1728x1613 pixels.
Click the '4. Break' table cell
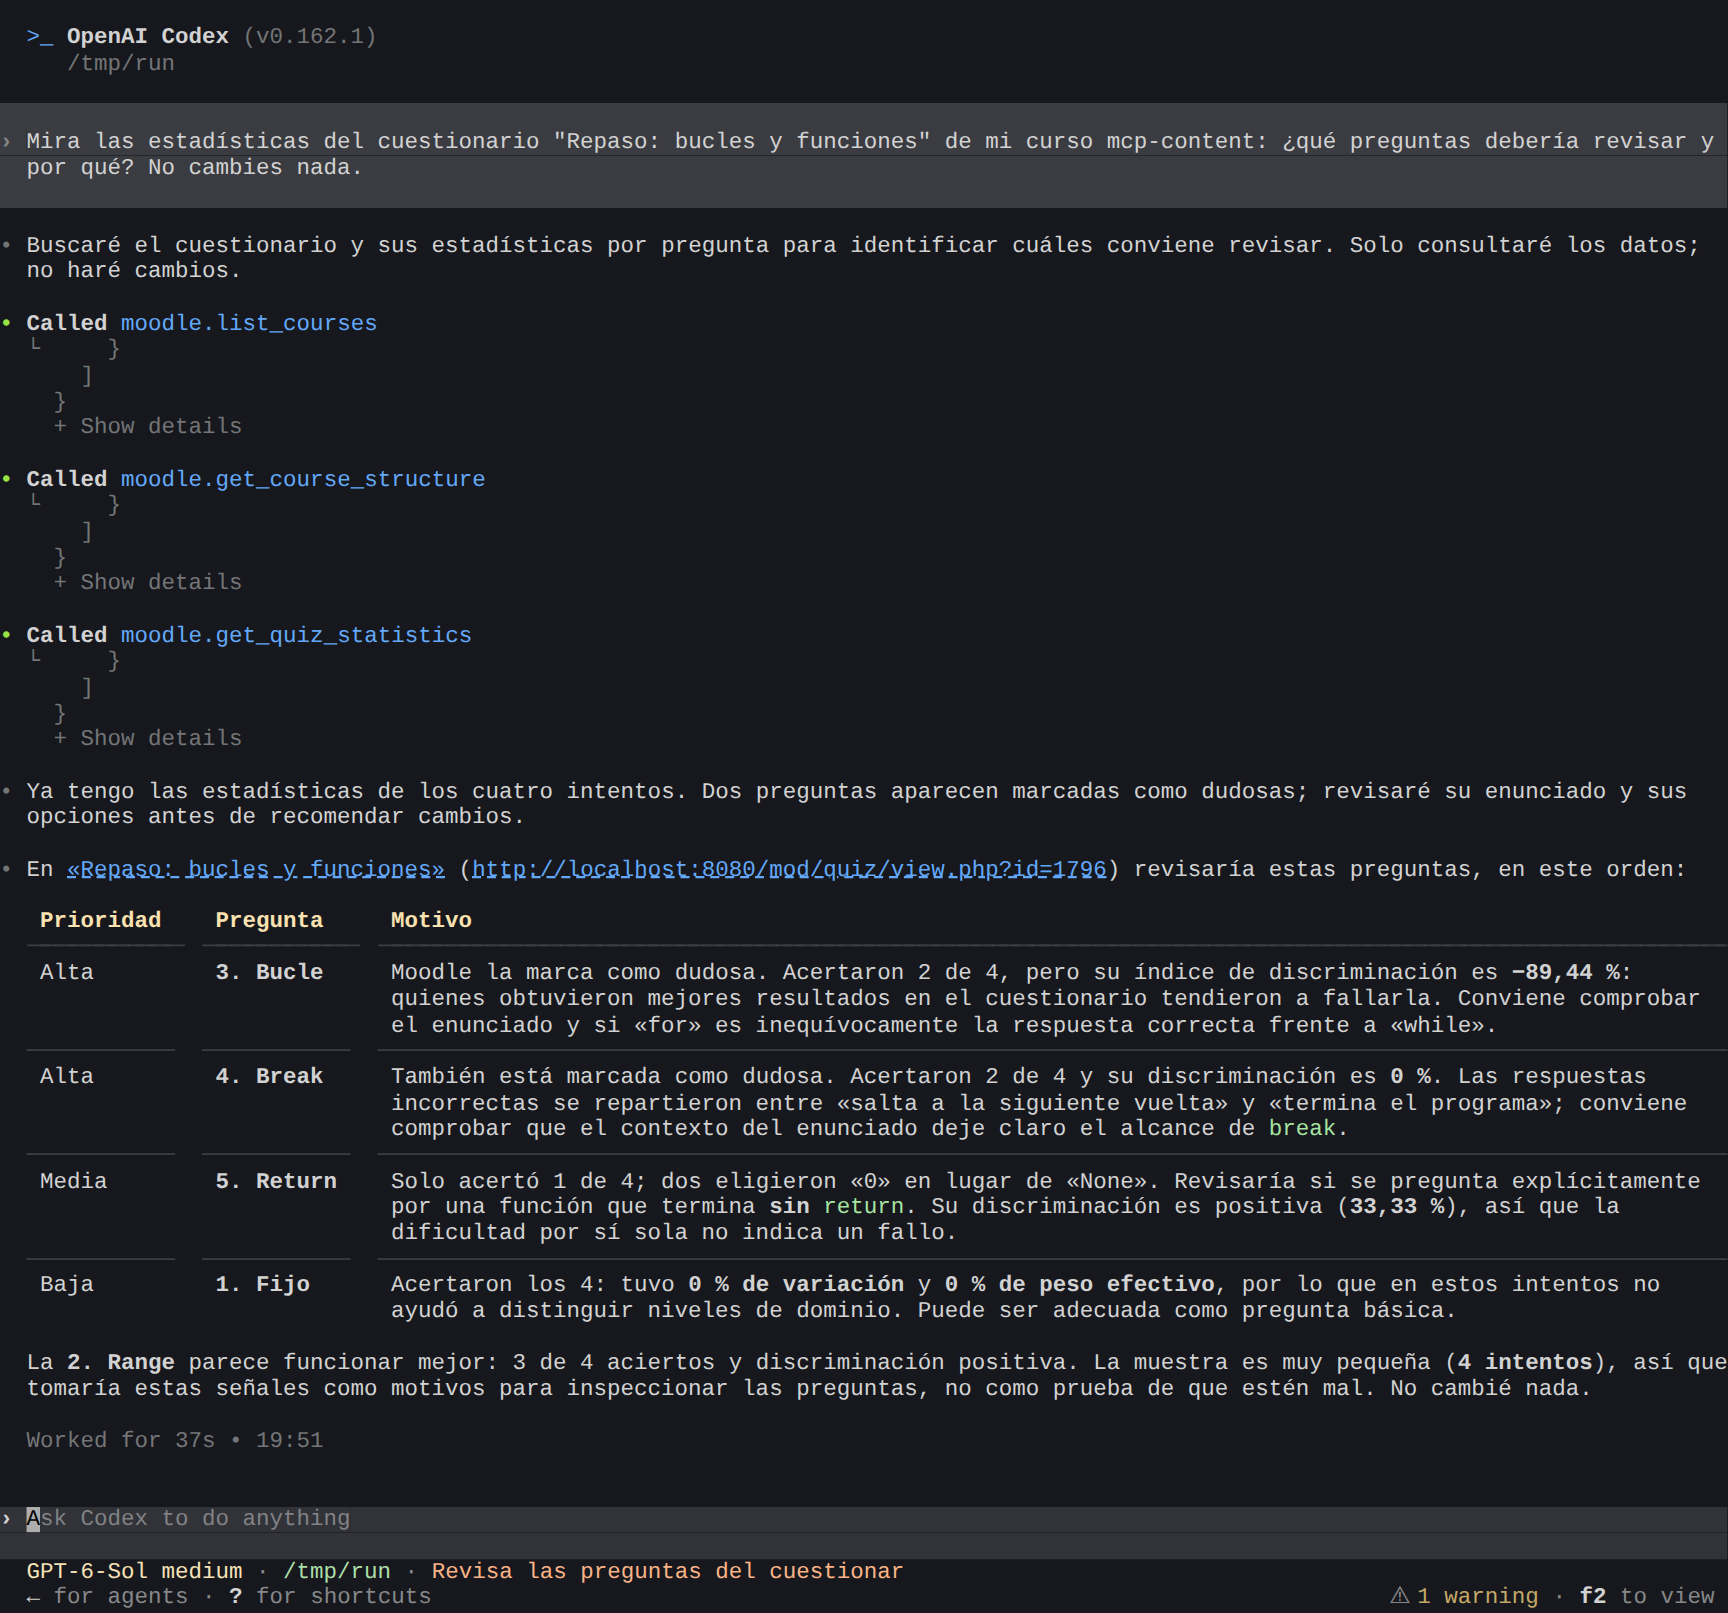pyautogui.click(x=269, y=1076)
